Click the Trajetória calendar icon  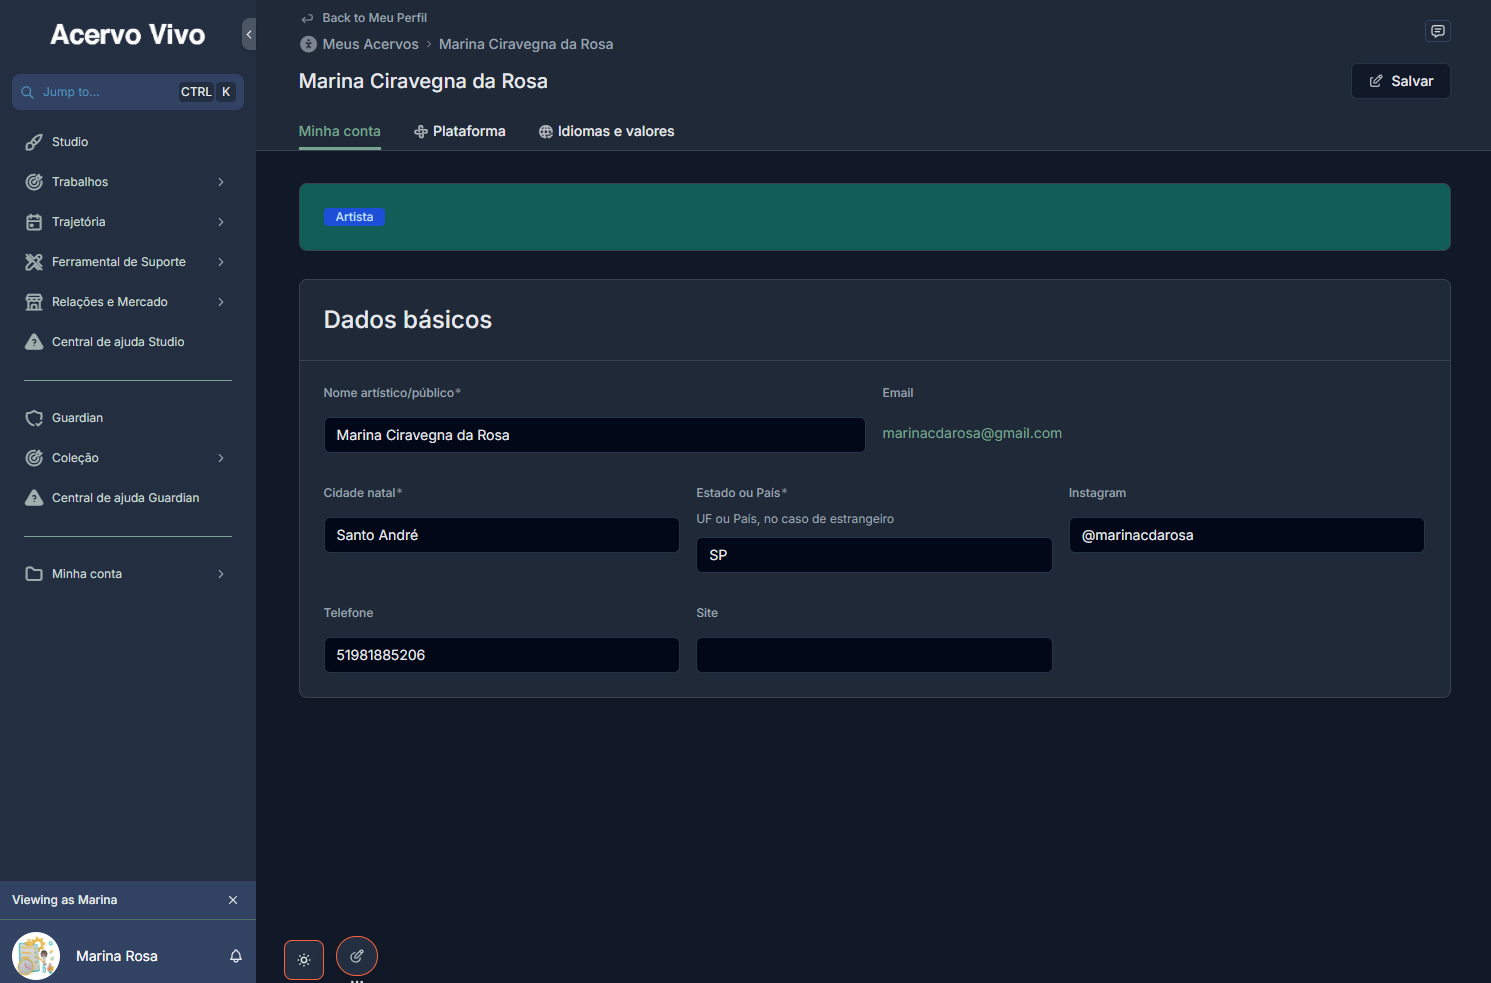(34, 222)
